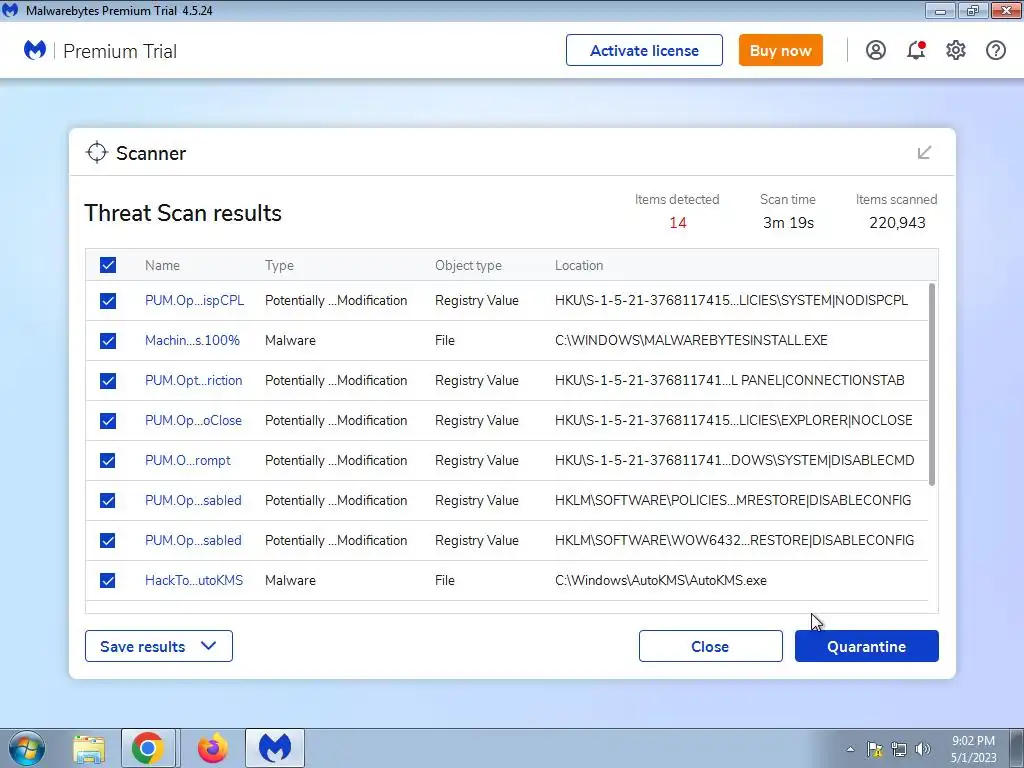Open the Machin...s.100% threat name link
The height and width of the screenshot is (768, 1024).
pos(192,340)
